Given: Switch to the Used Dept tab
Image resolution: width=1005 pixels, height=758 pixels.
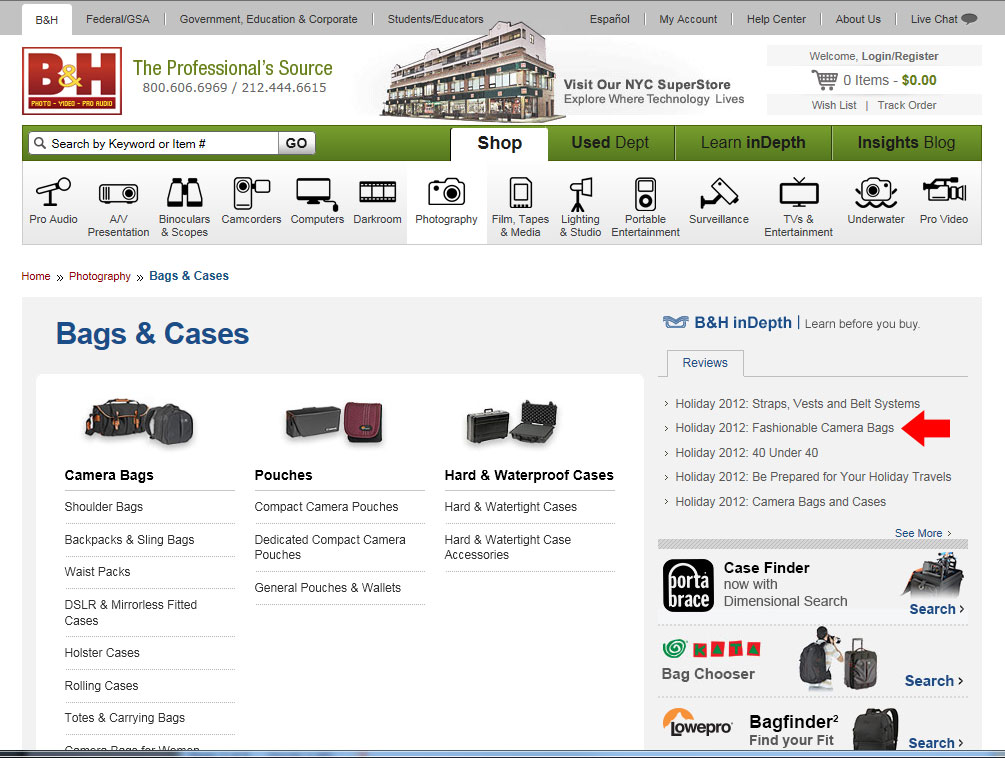Looking at the screenshot, I should [610, 143].
